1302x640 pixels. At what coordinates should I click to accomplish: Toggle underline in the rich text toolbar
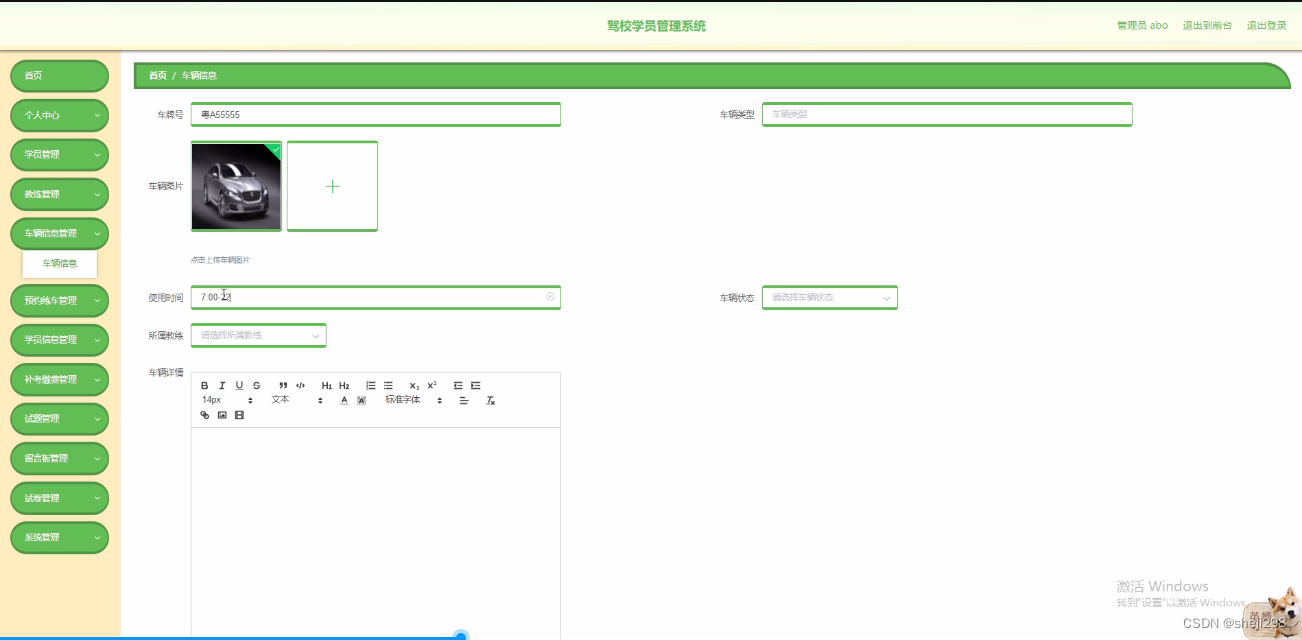coord(238,386)
